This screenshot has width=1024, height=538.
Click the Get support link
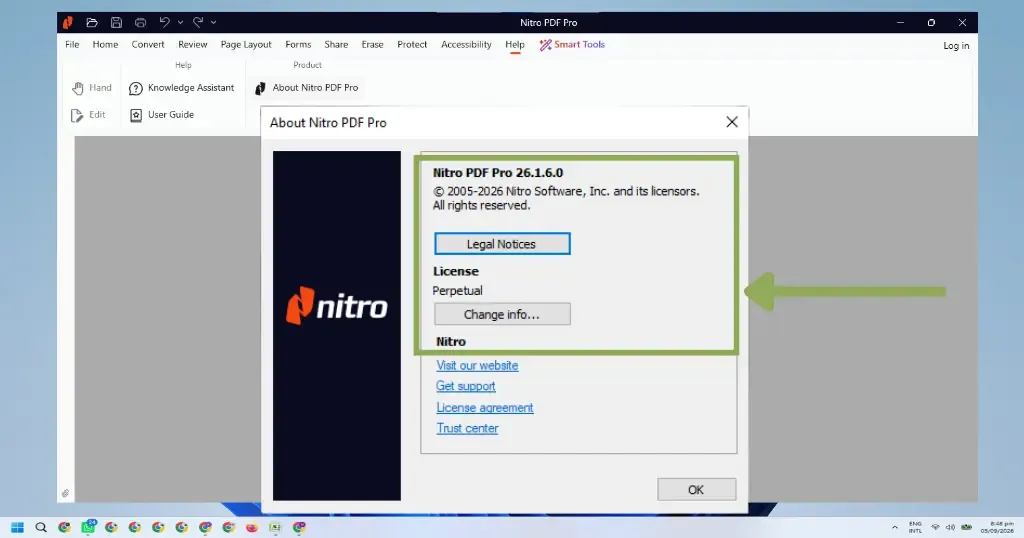(466, 386)
